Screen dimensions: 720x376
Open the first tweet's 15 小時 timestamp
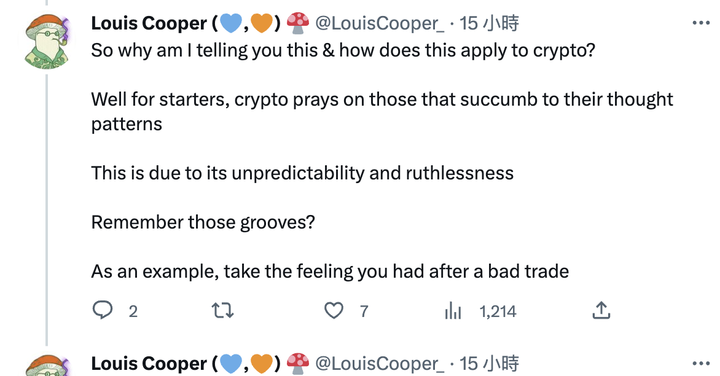(489, 23)
